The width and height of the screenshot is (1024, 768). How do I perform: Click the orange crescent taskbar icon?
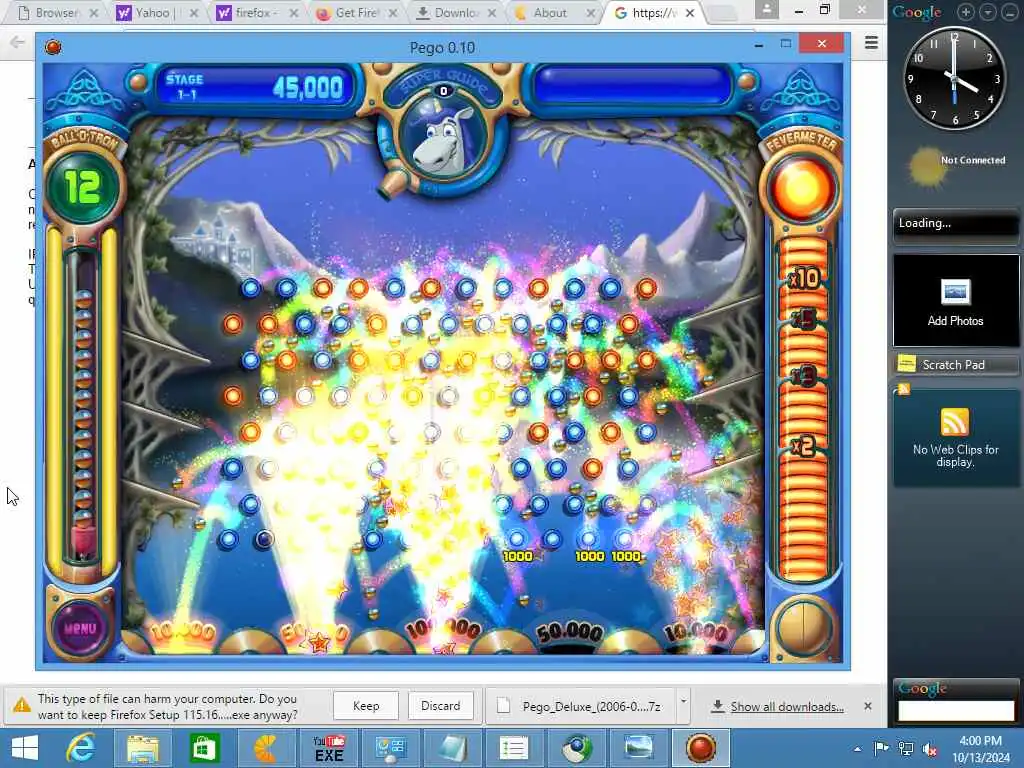pyautogui.click(x=266, y=748)
